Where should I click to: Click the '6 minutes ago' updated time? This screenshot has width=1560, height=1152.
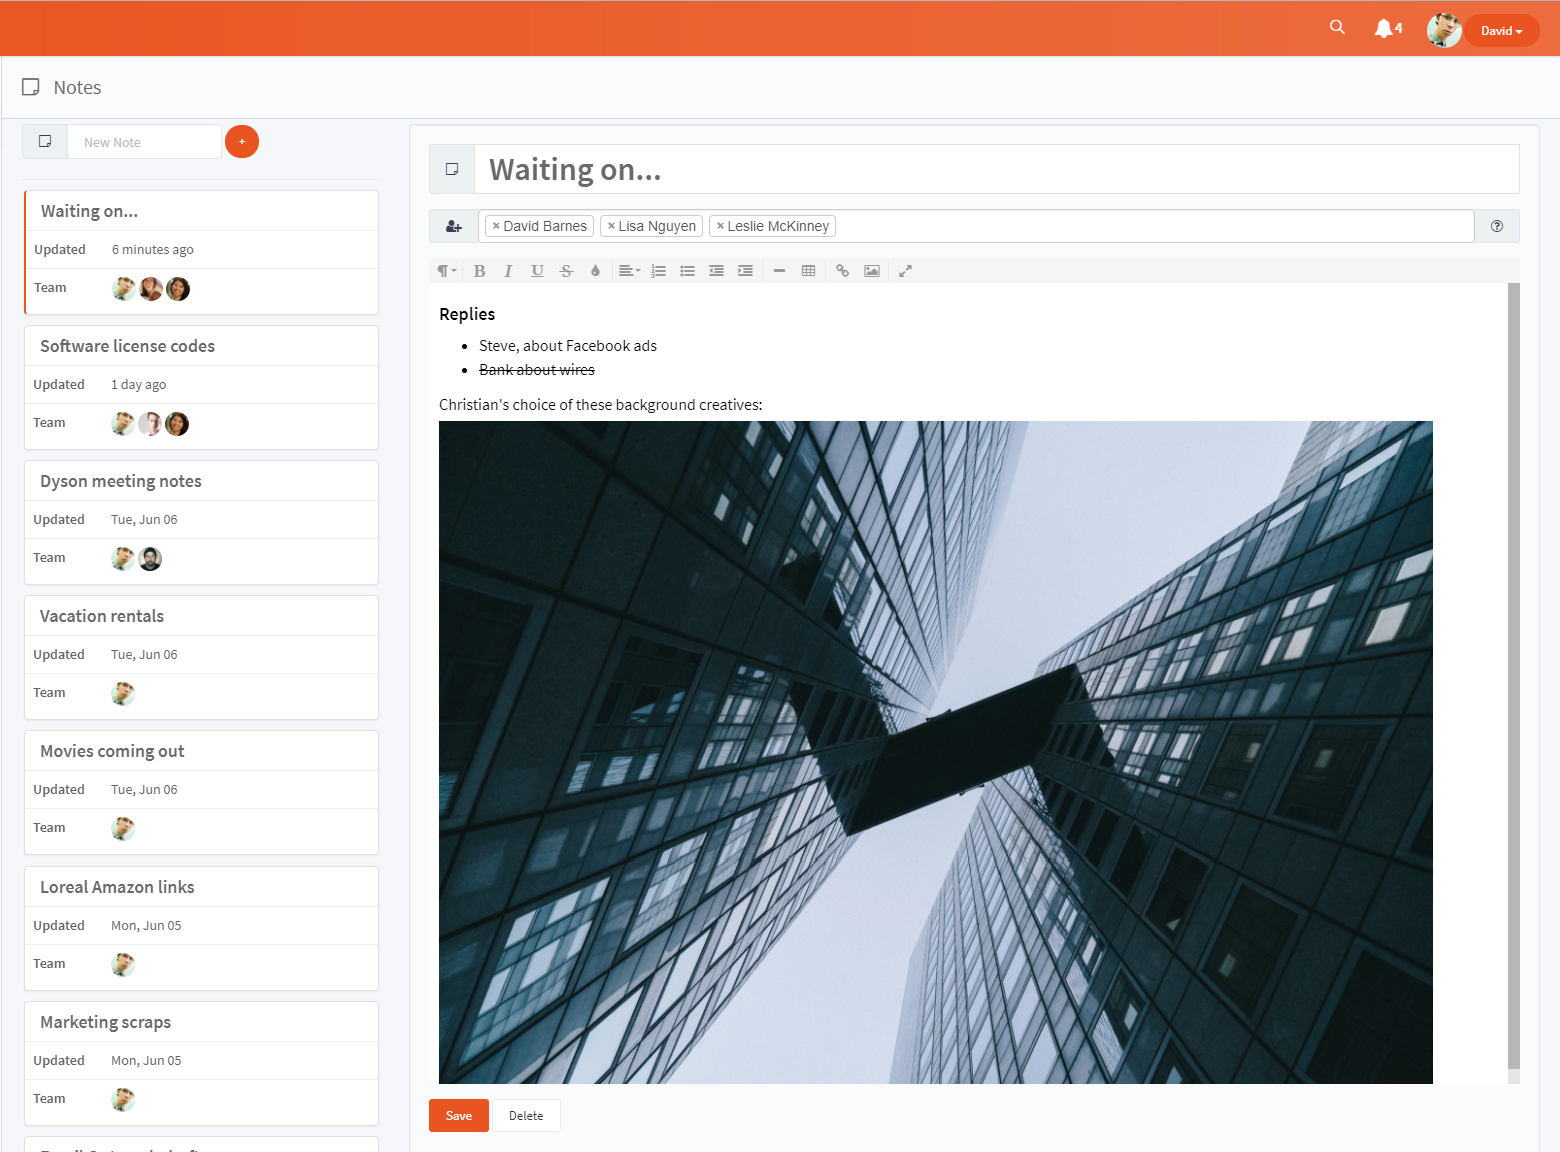[x=153, y=250]
